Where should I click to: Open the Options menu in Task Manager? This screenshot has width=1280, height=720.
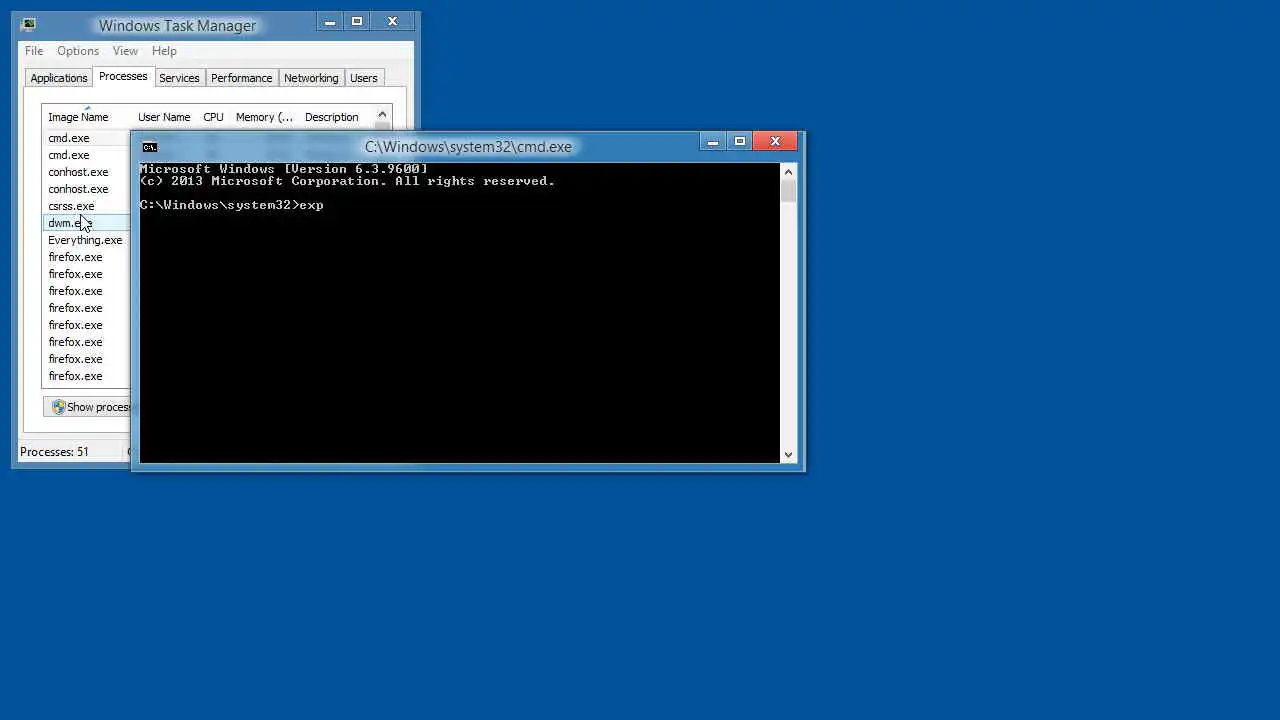78,51
